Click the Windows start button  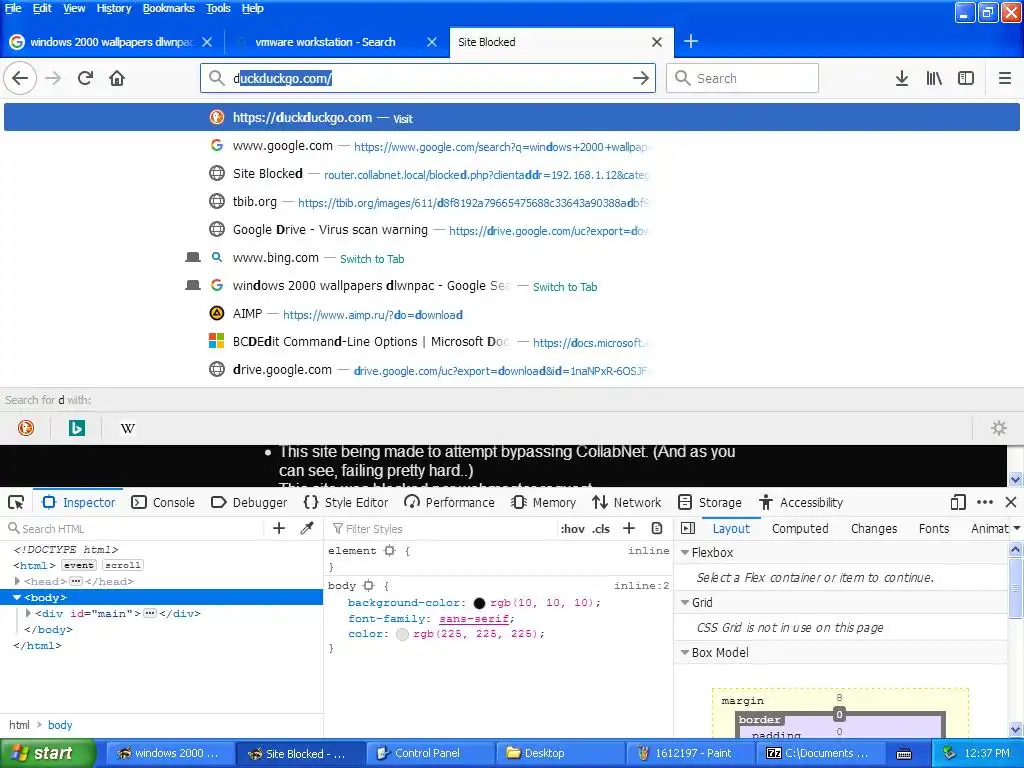tap(47, 754)
